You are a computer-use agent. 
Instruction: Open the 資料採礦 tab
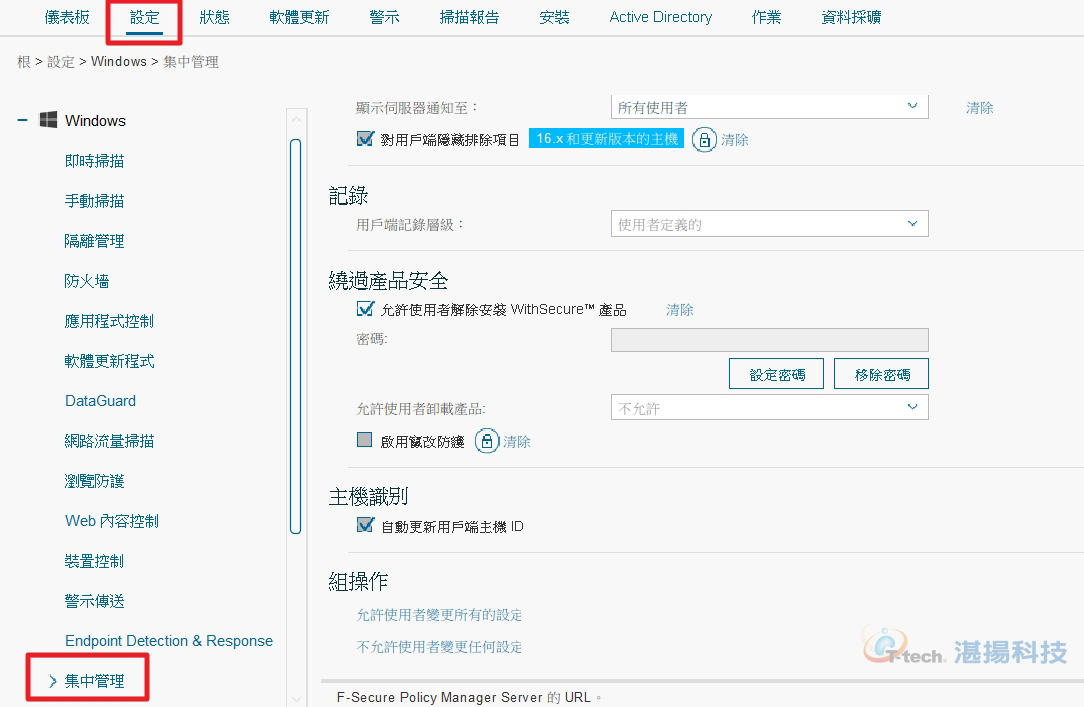pyautogui.click(x=851, y=17)
